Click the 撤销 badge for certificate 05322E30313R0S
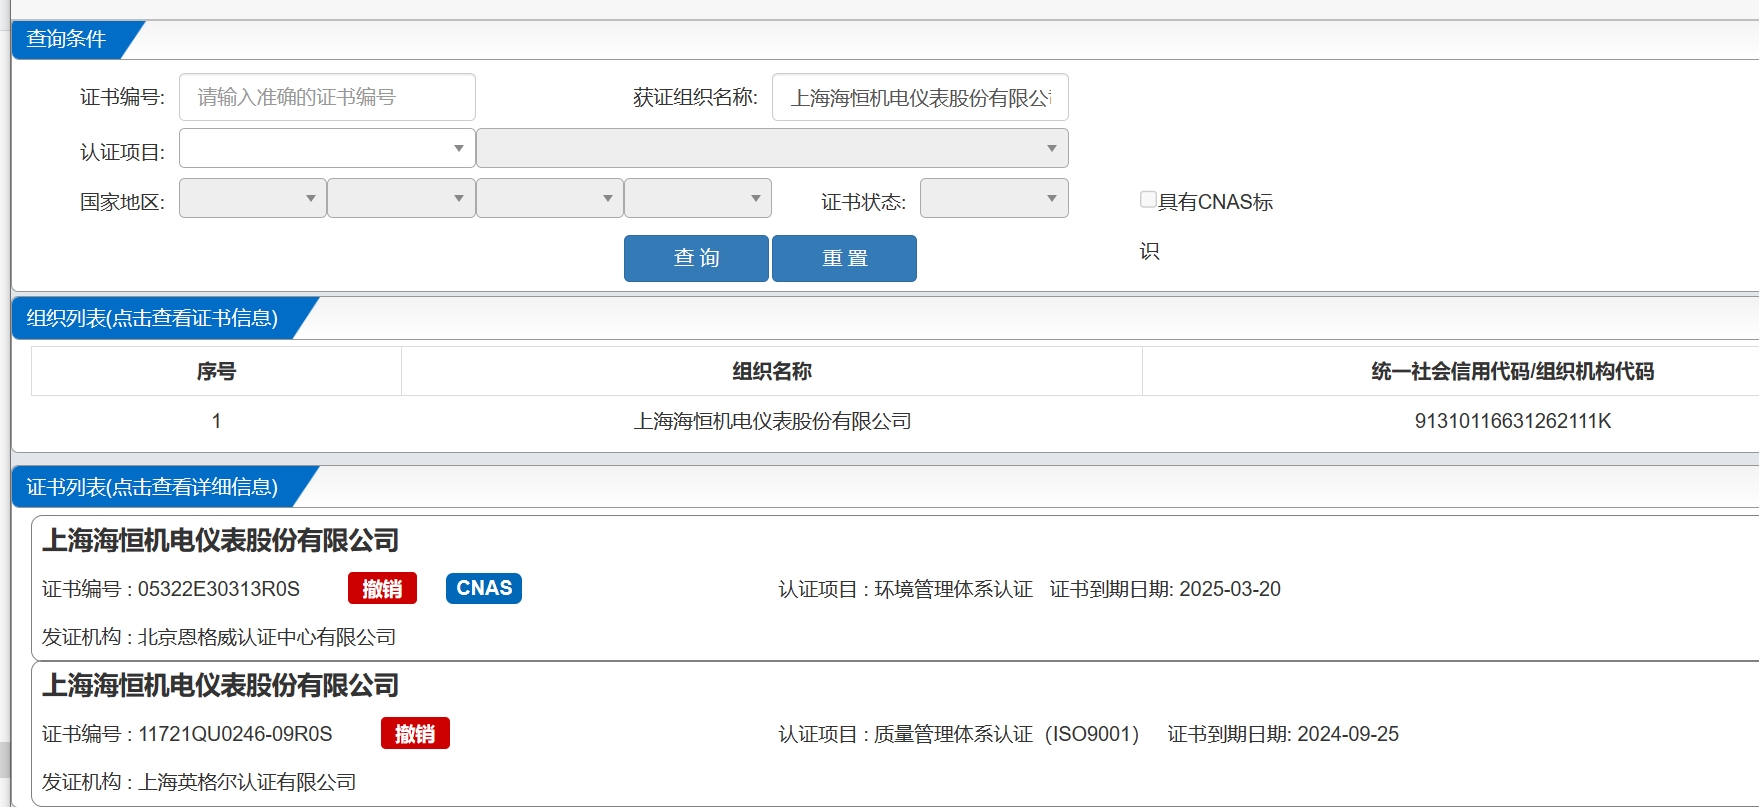 click(x=382, y=589)
